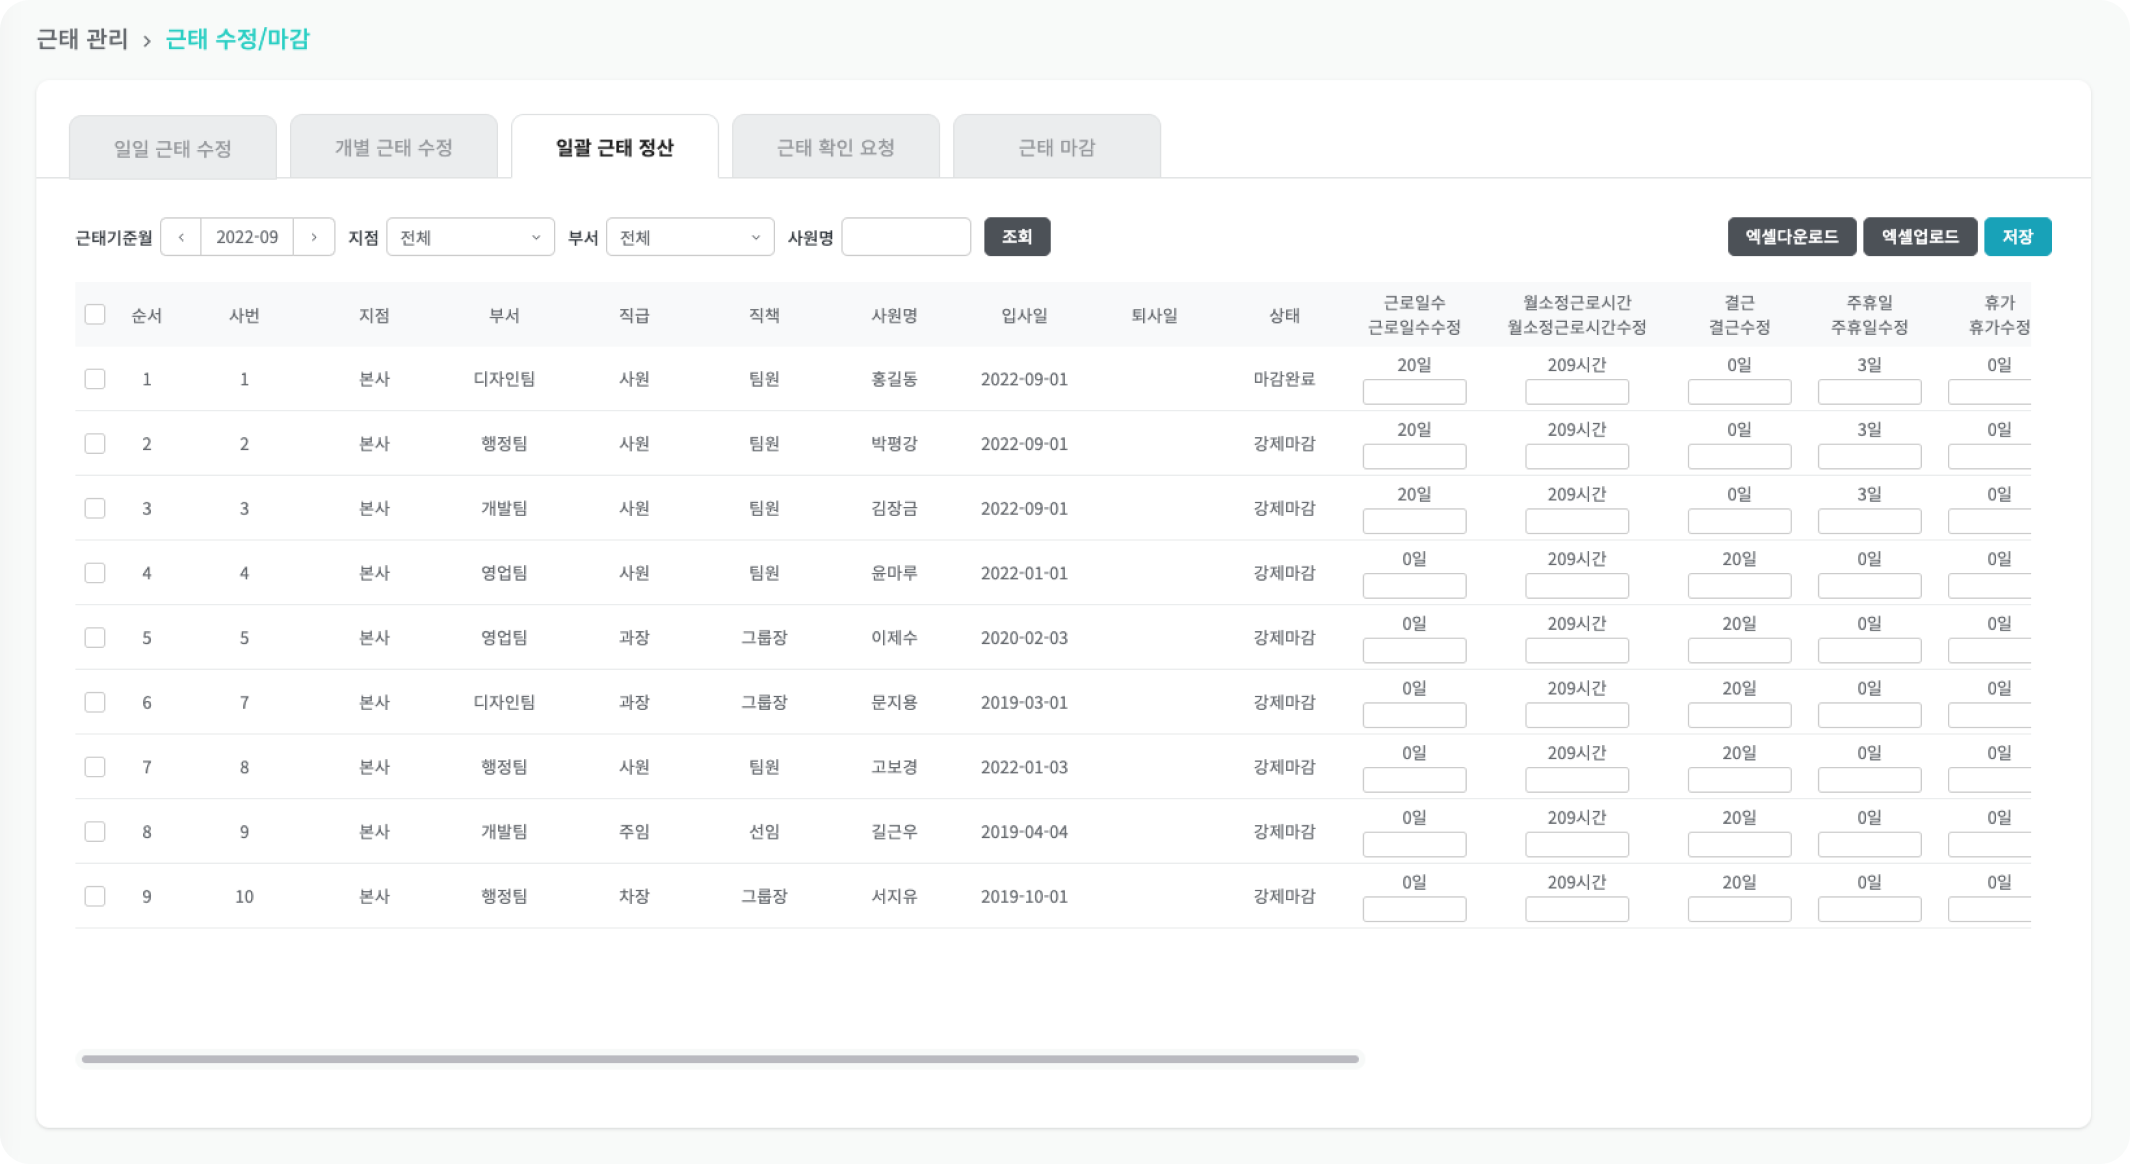This screenshot has width=2130, height=1164.
Task: Focus the 사원명 search input
Action: 906,237
